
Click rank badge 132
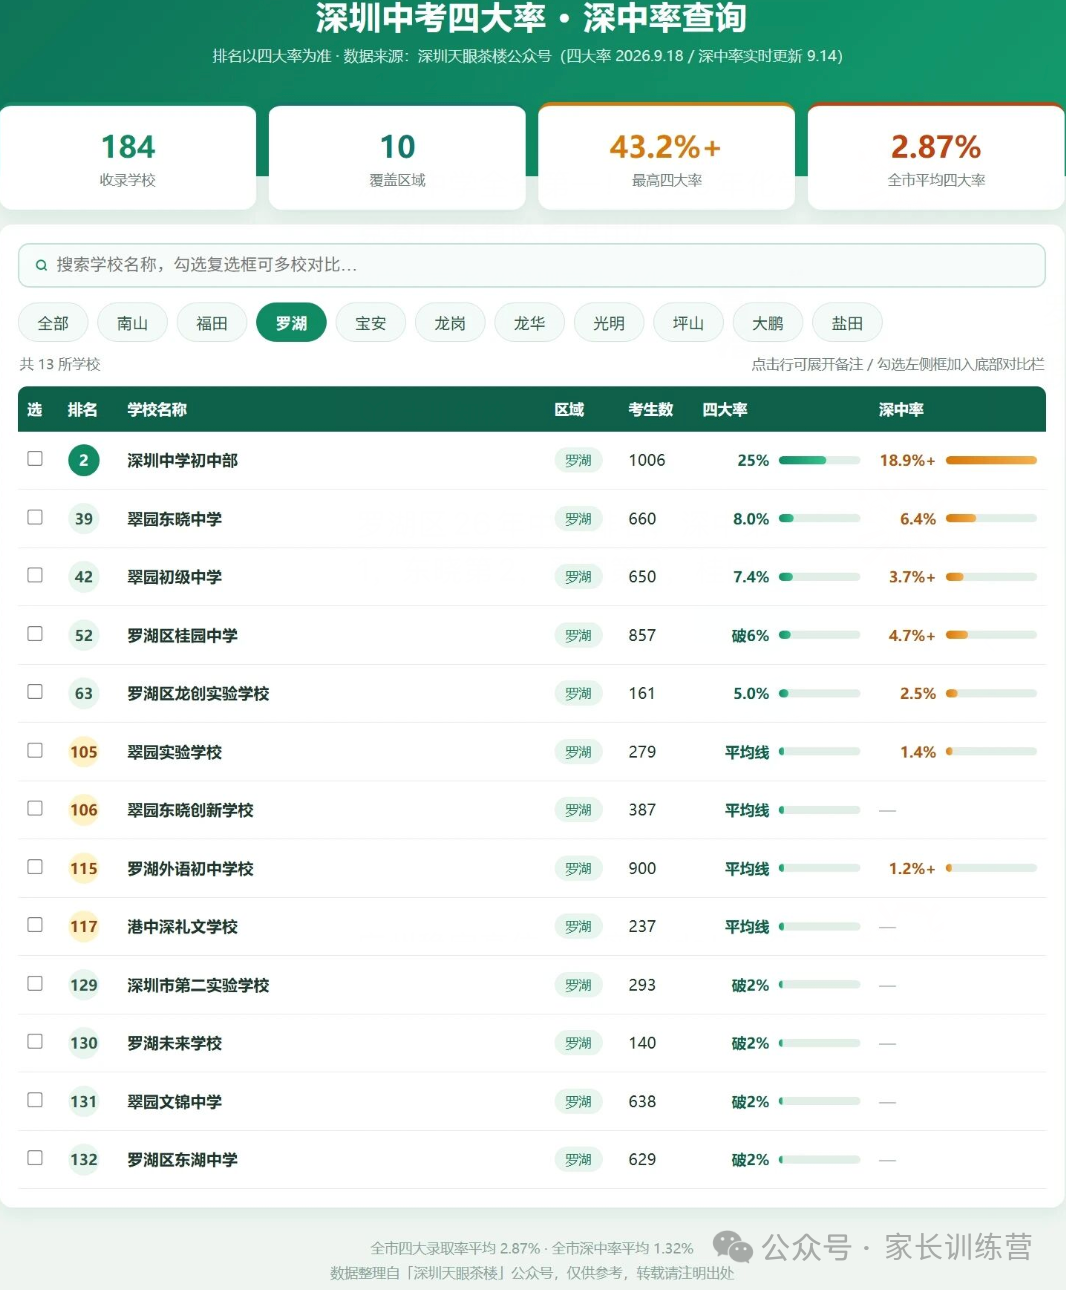click(84, 1160)
